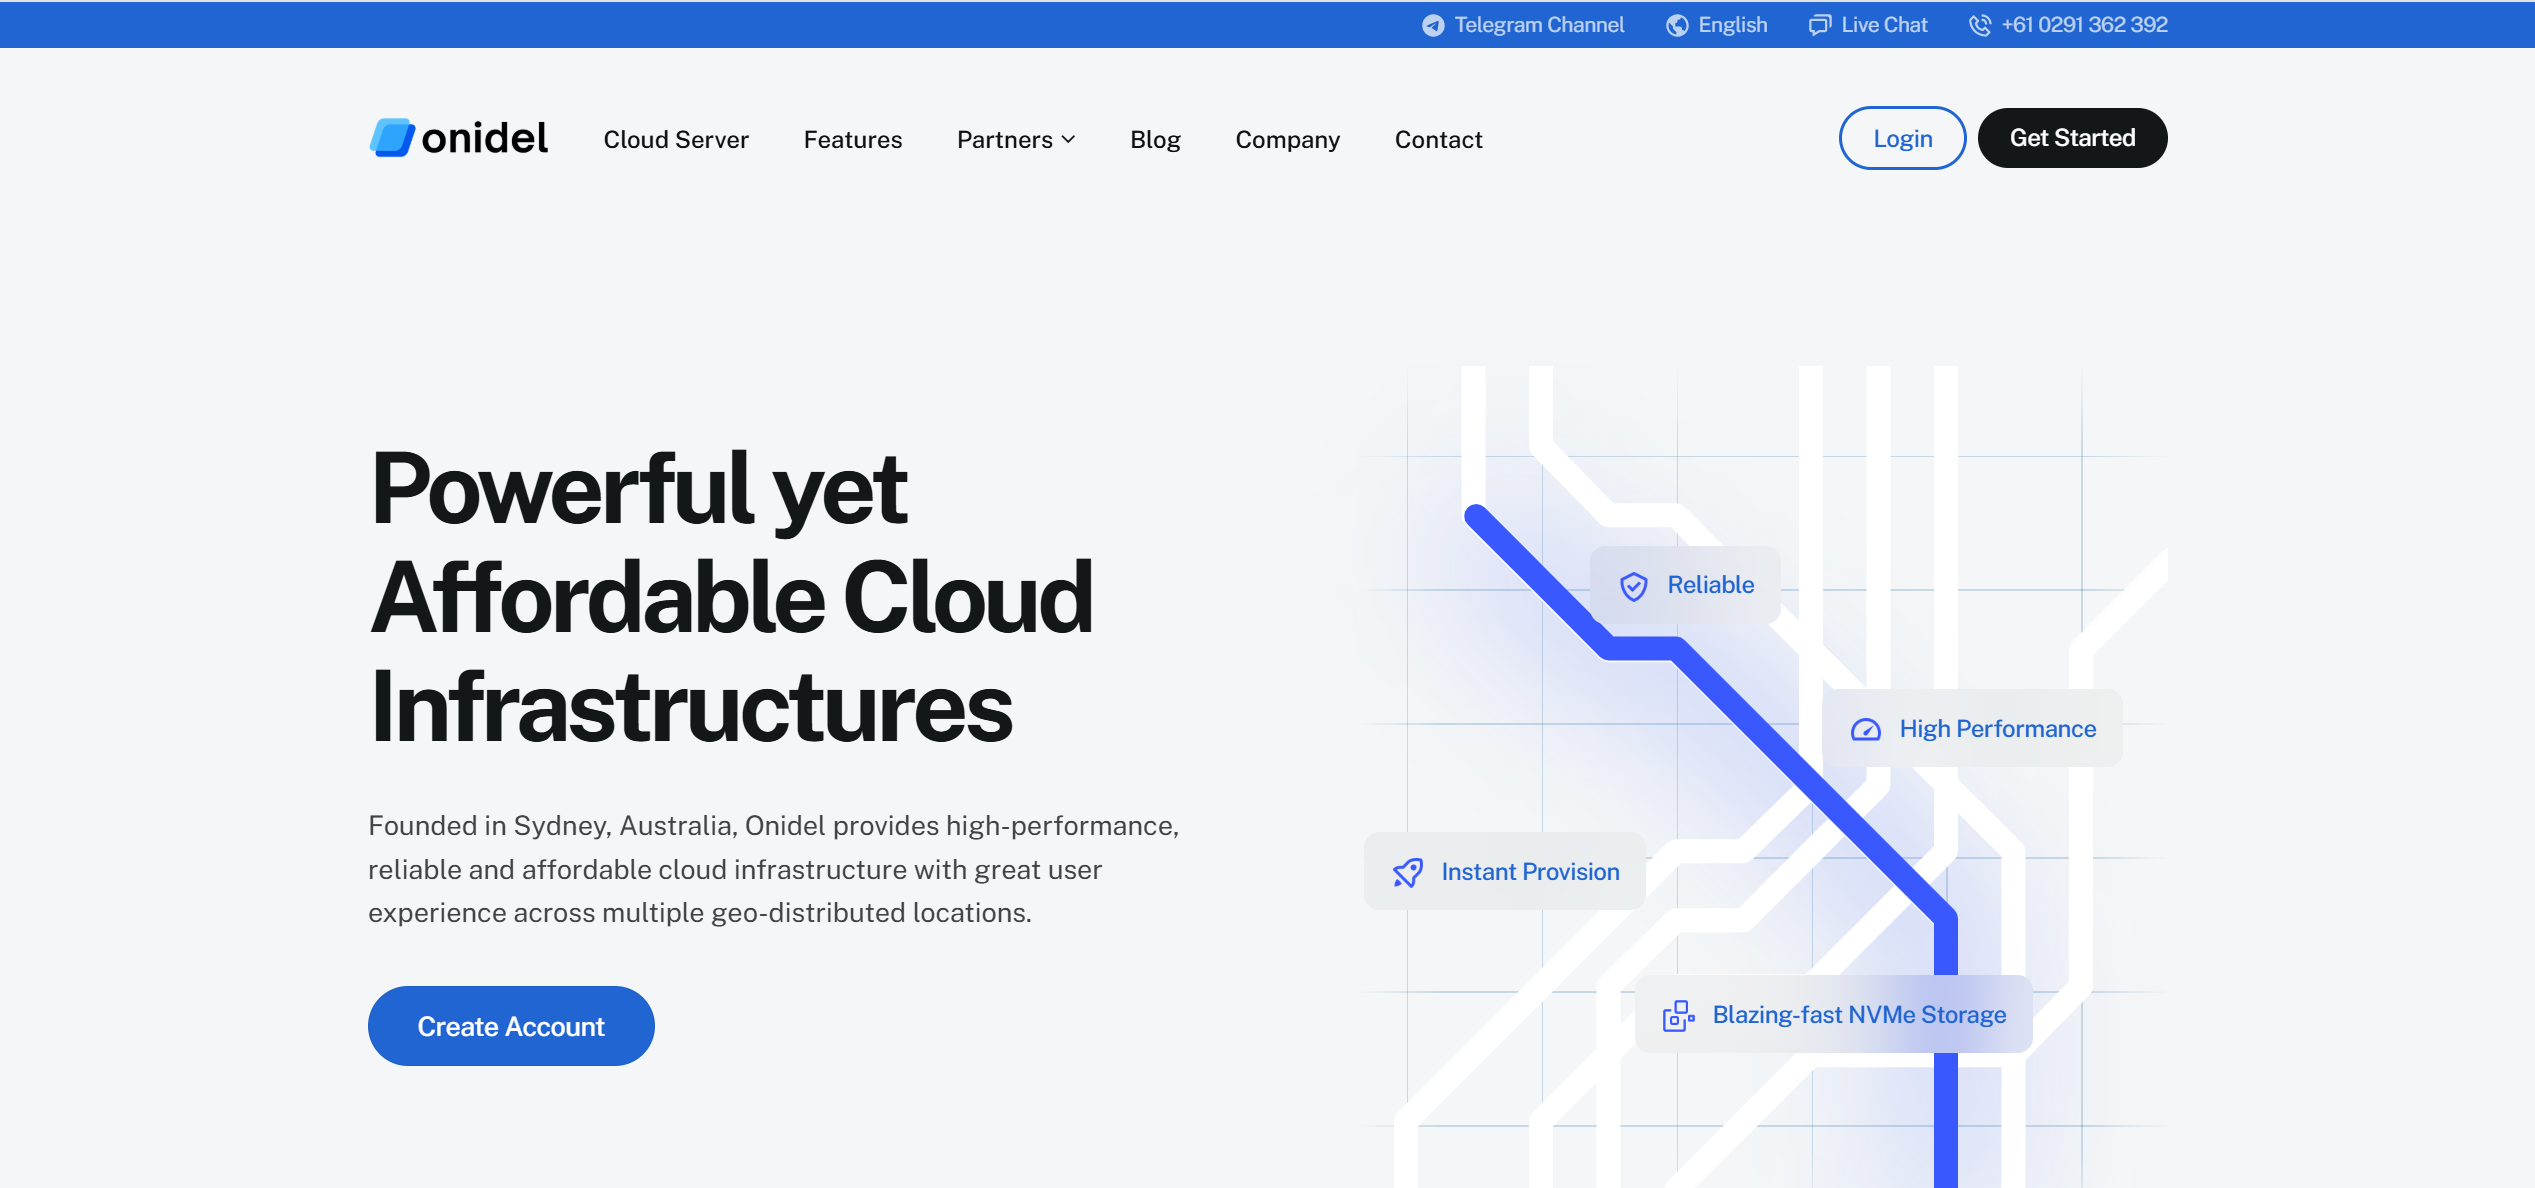
Task: Click the Blazing-fast NVMe Storage label text
Action: [x=1859, y=1015]
